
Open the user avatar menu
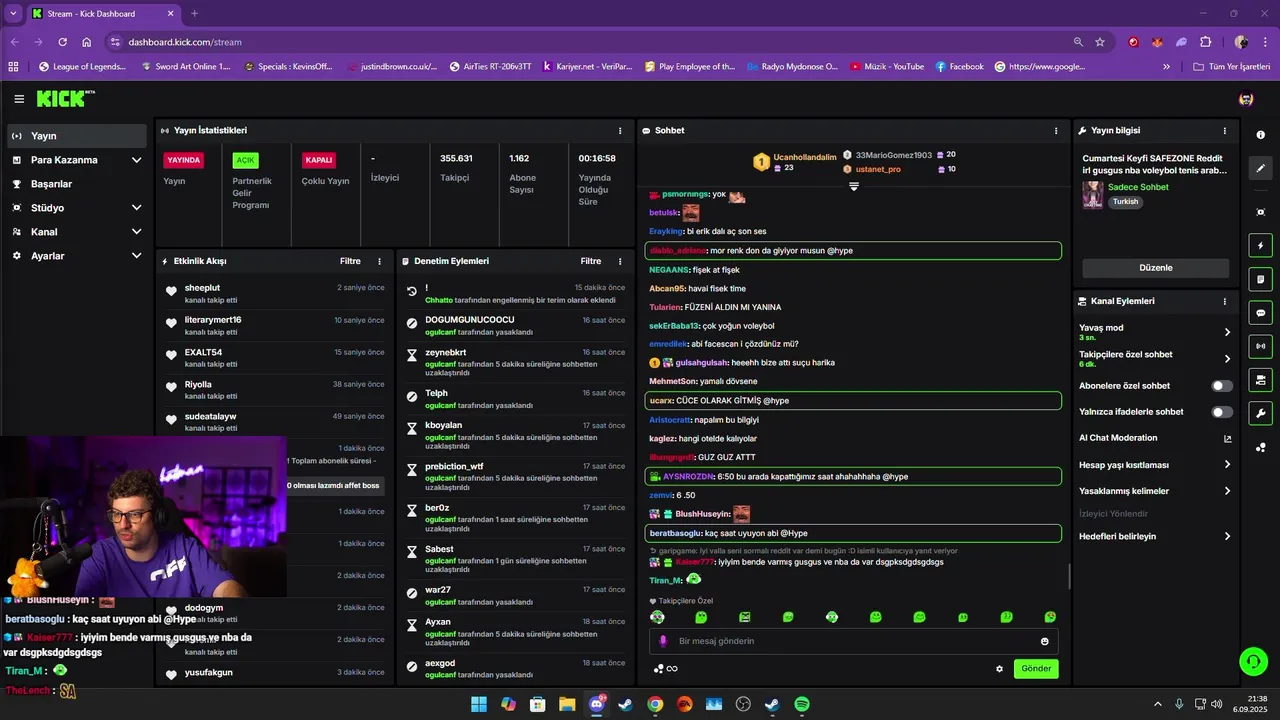click(1246, 99)
